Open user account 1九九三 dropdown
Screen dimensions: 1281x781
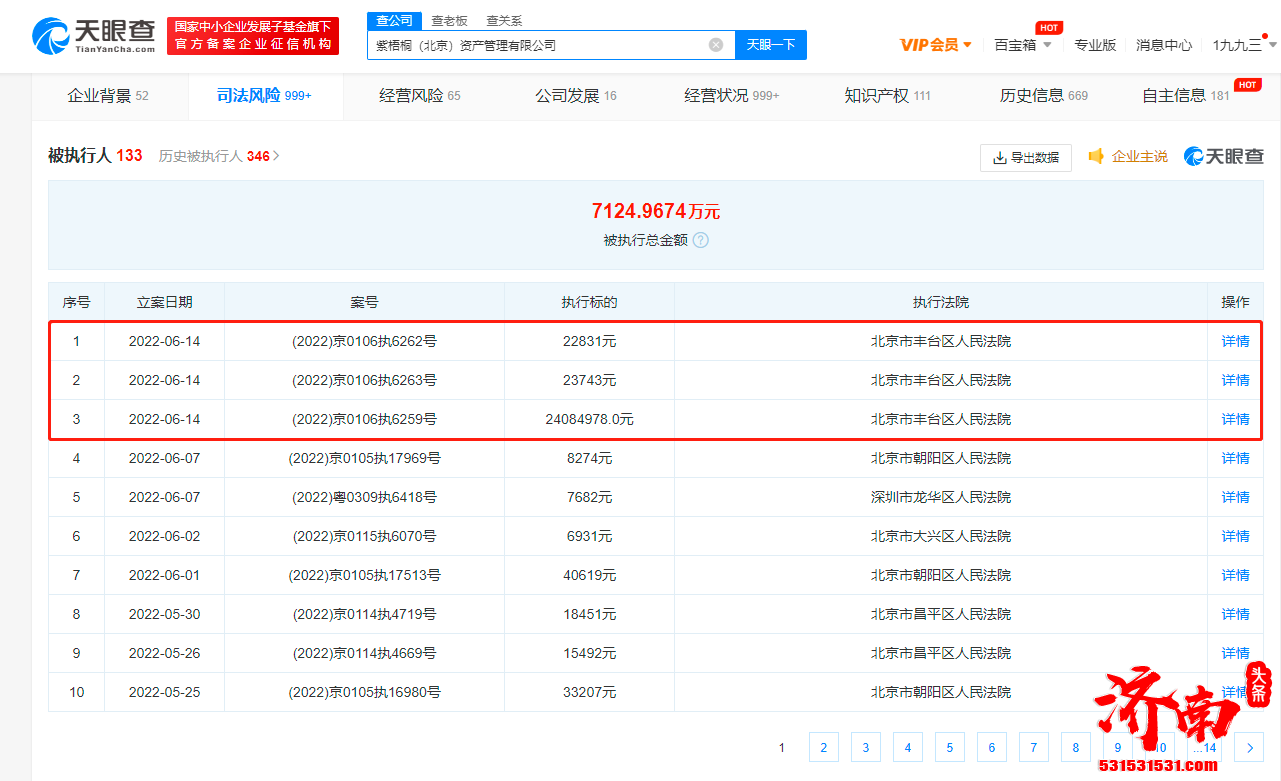(1244, 45)
